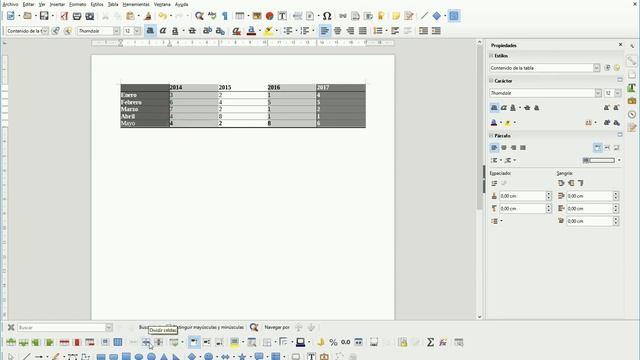Click the Buscar search input field
The width and height of the screenshot is (640, 360).
click(61, 327)
